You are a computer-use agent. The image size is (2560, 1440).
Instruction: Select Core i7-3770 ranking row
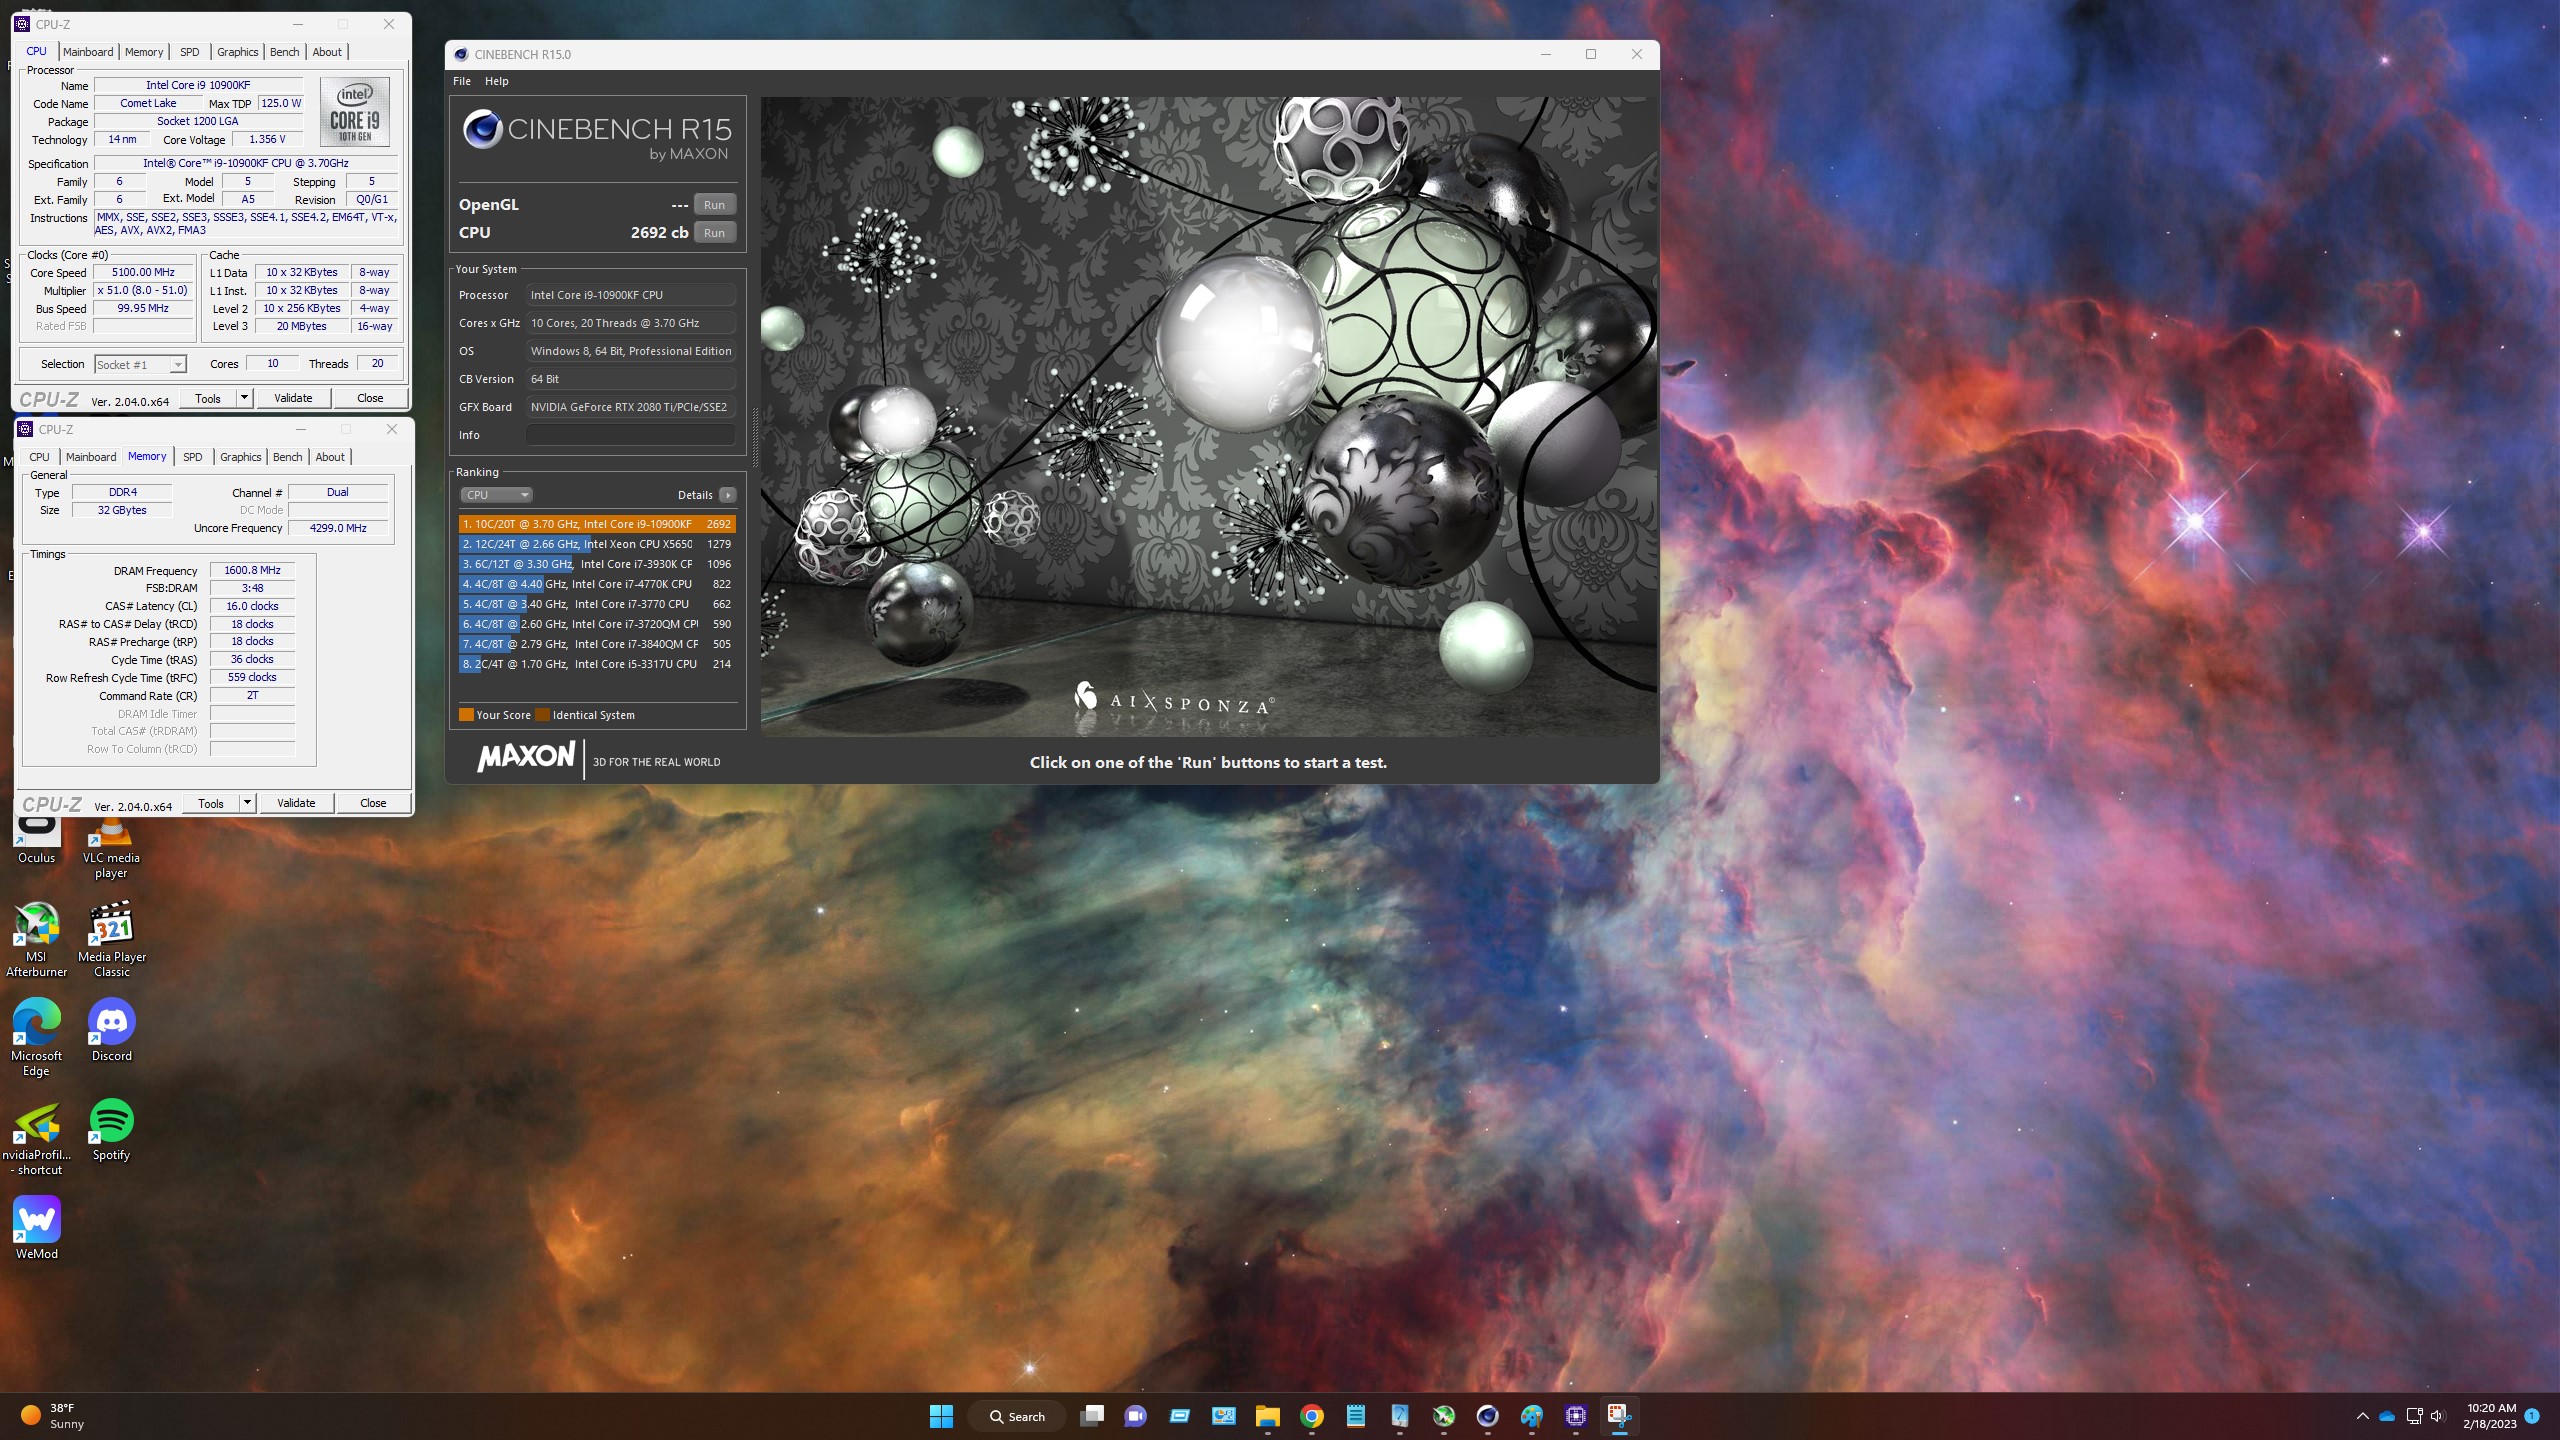(x=597, y=604)
